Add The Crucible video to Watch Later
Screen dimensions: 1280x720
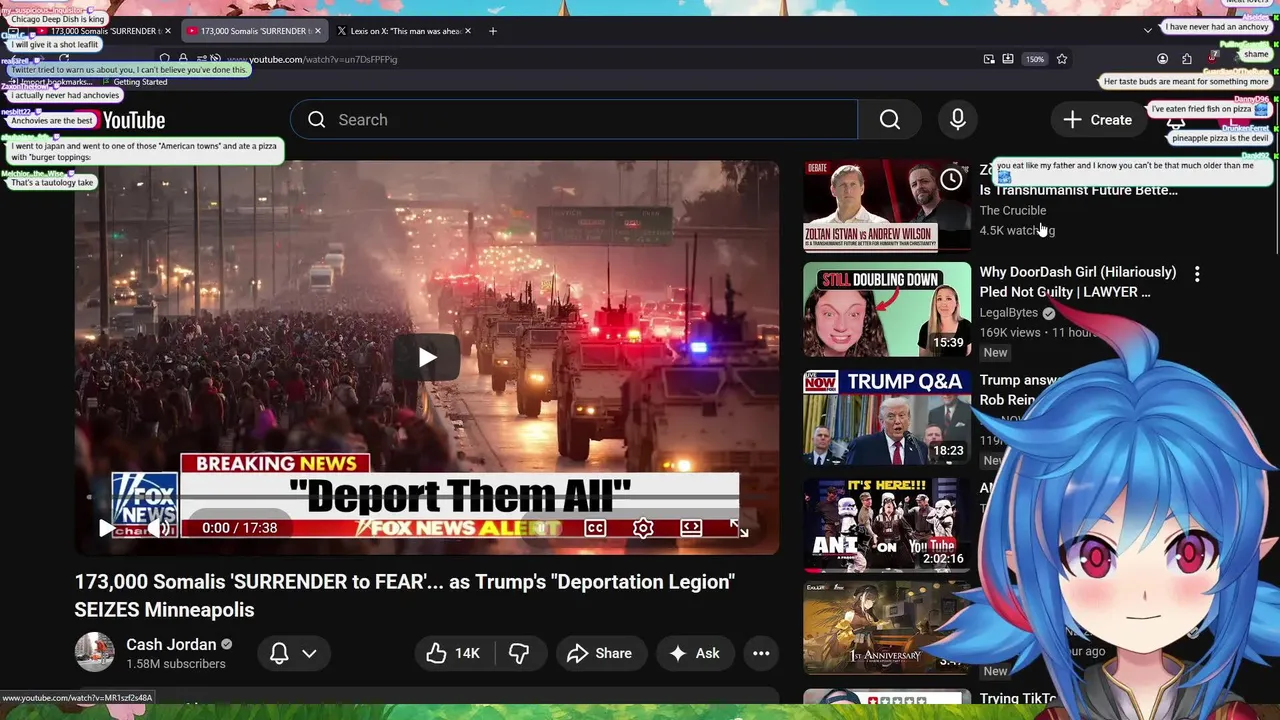tap(951, 180)
